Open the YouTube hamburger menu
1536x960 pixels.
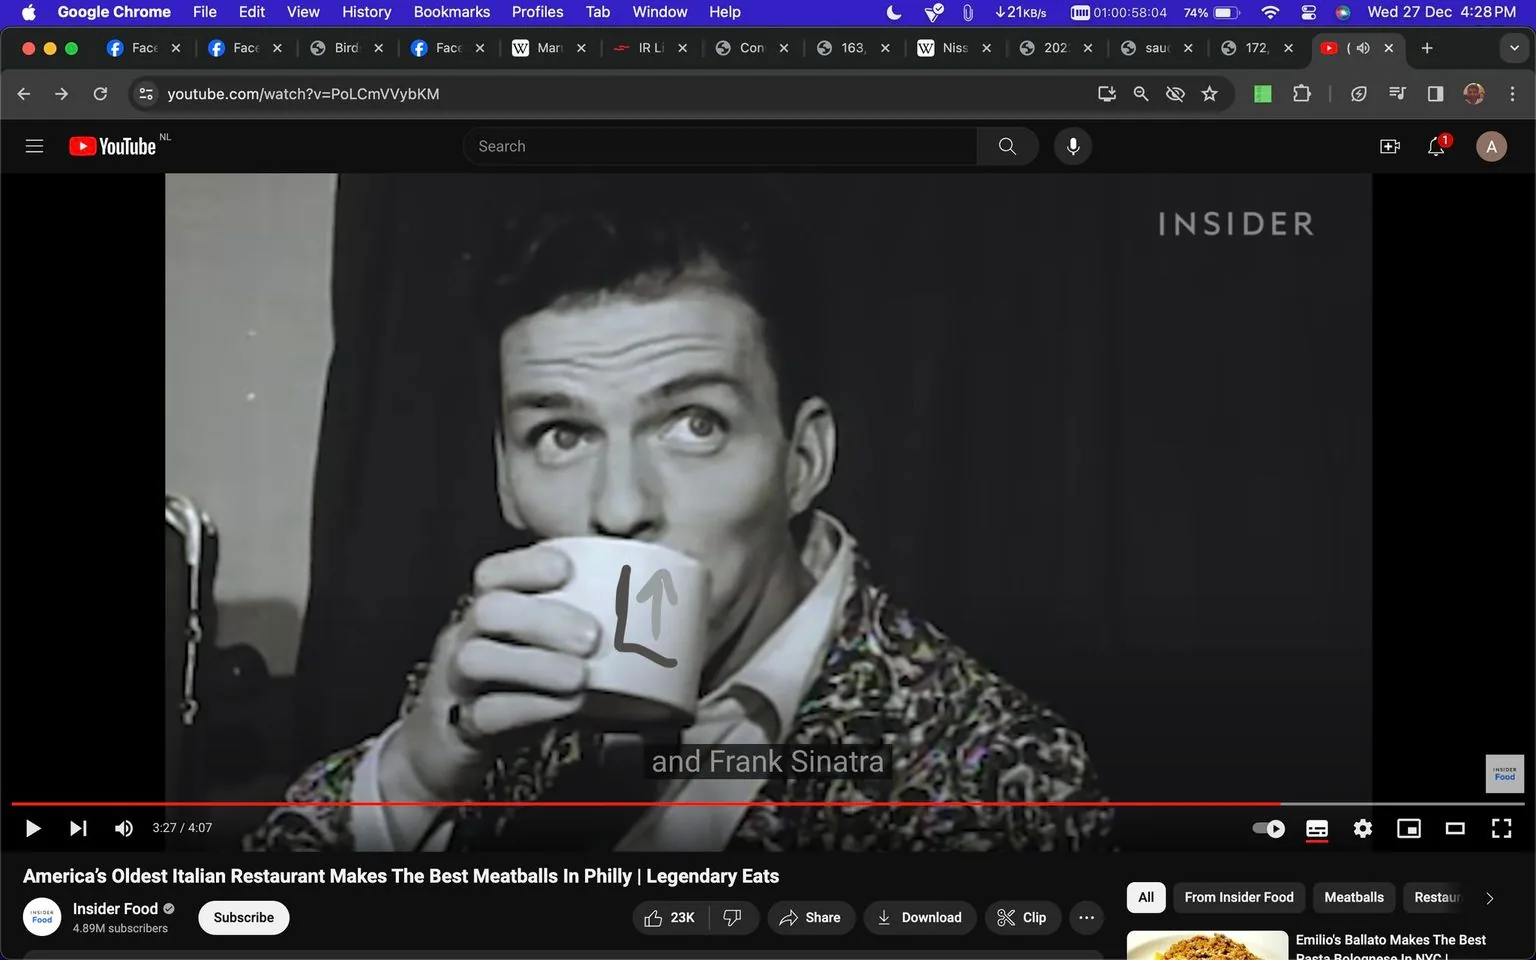(x=33, y=145)
